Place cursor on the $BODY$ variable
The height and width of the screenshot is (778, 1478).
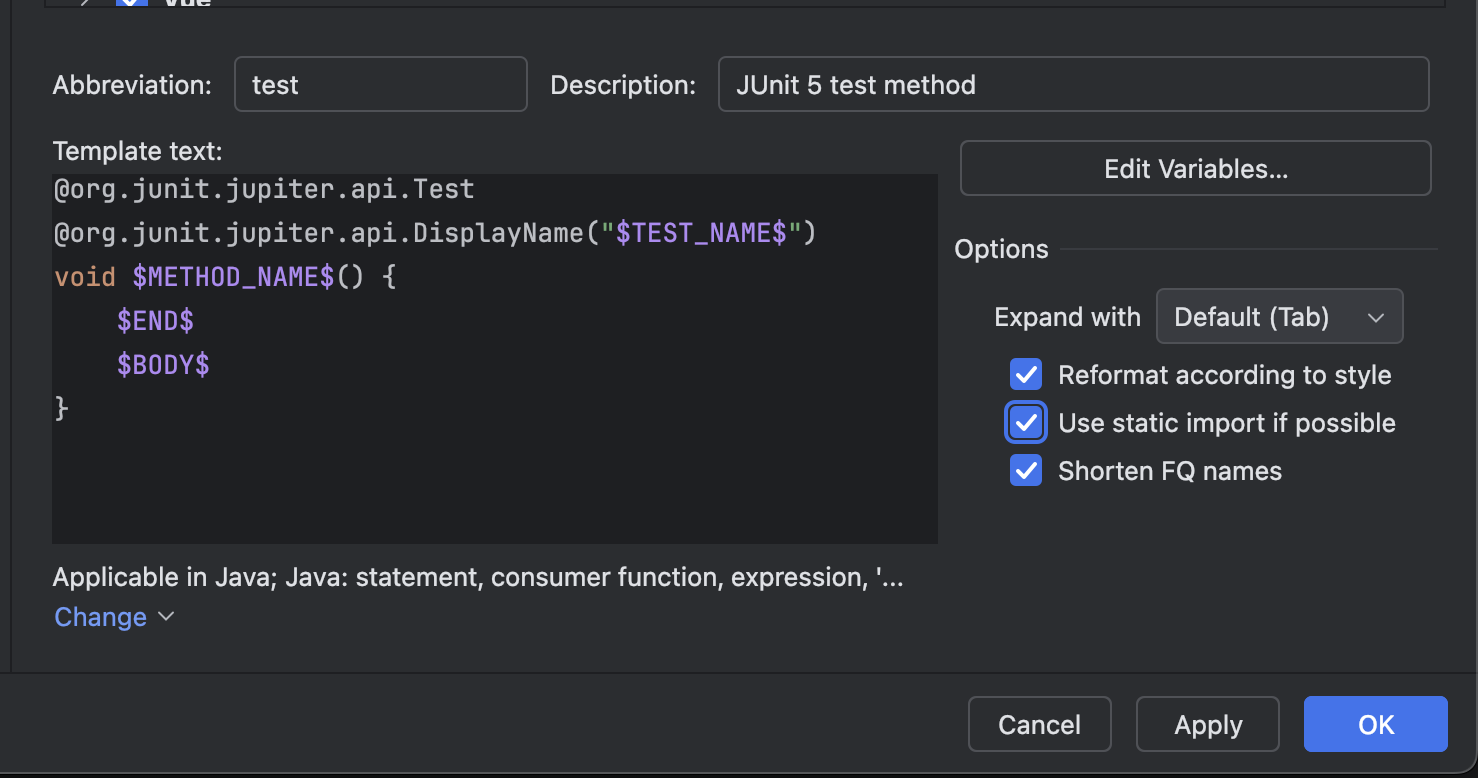point(163,365)
